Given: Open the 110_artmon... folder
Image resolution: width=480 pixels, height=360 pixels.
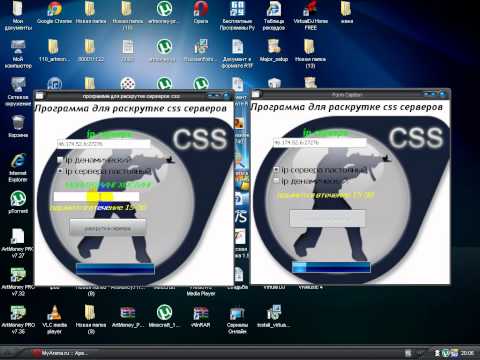Looking at the screenshot, I should click(54, 51).
